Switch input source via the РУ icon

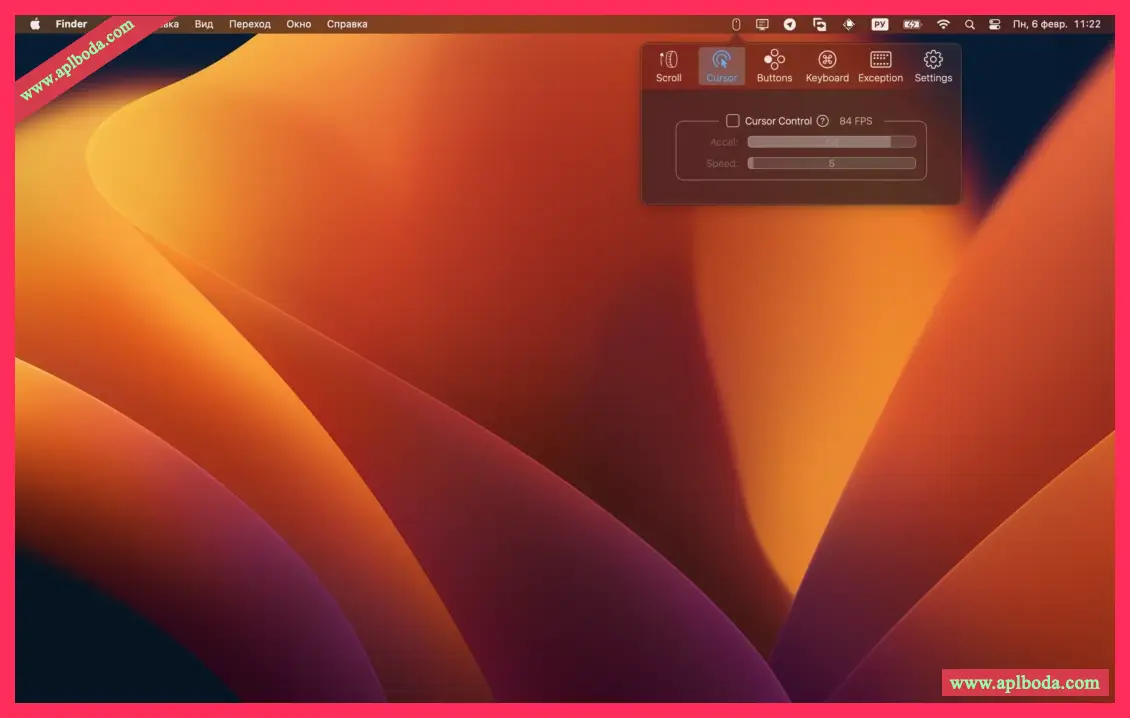(879, 24)
